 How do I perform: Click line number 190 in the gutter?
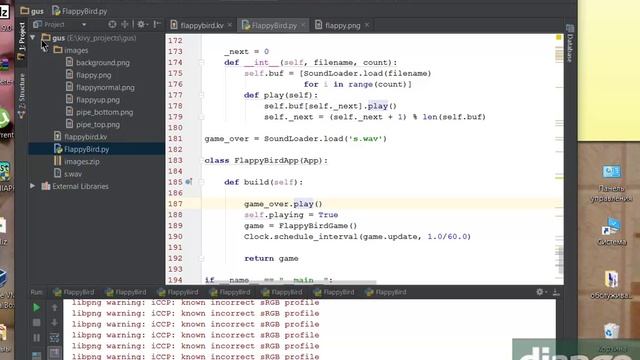coord(175,236)
